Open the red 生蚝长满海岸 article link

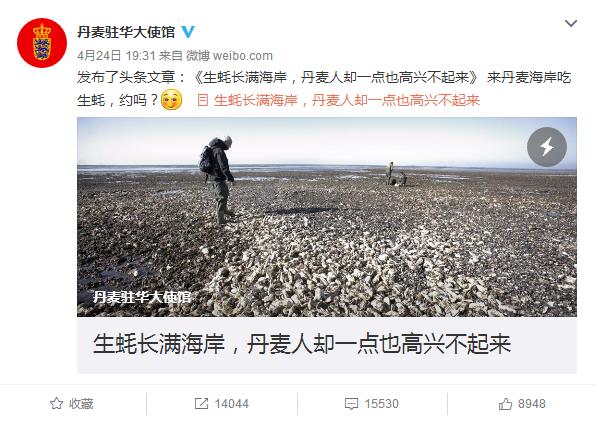347,100
